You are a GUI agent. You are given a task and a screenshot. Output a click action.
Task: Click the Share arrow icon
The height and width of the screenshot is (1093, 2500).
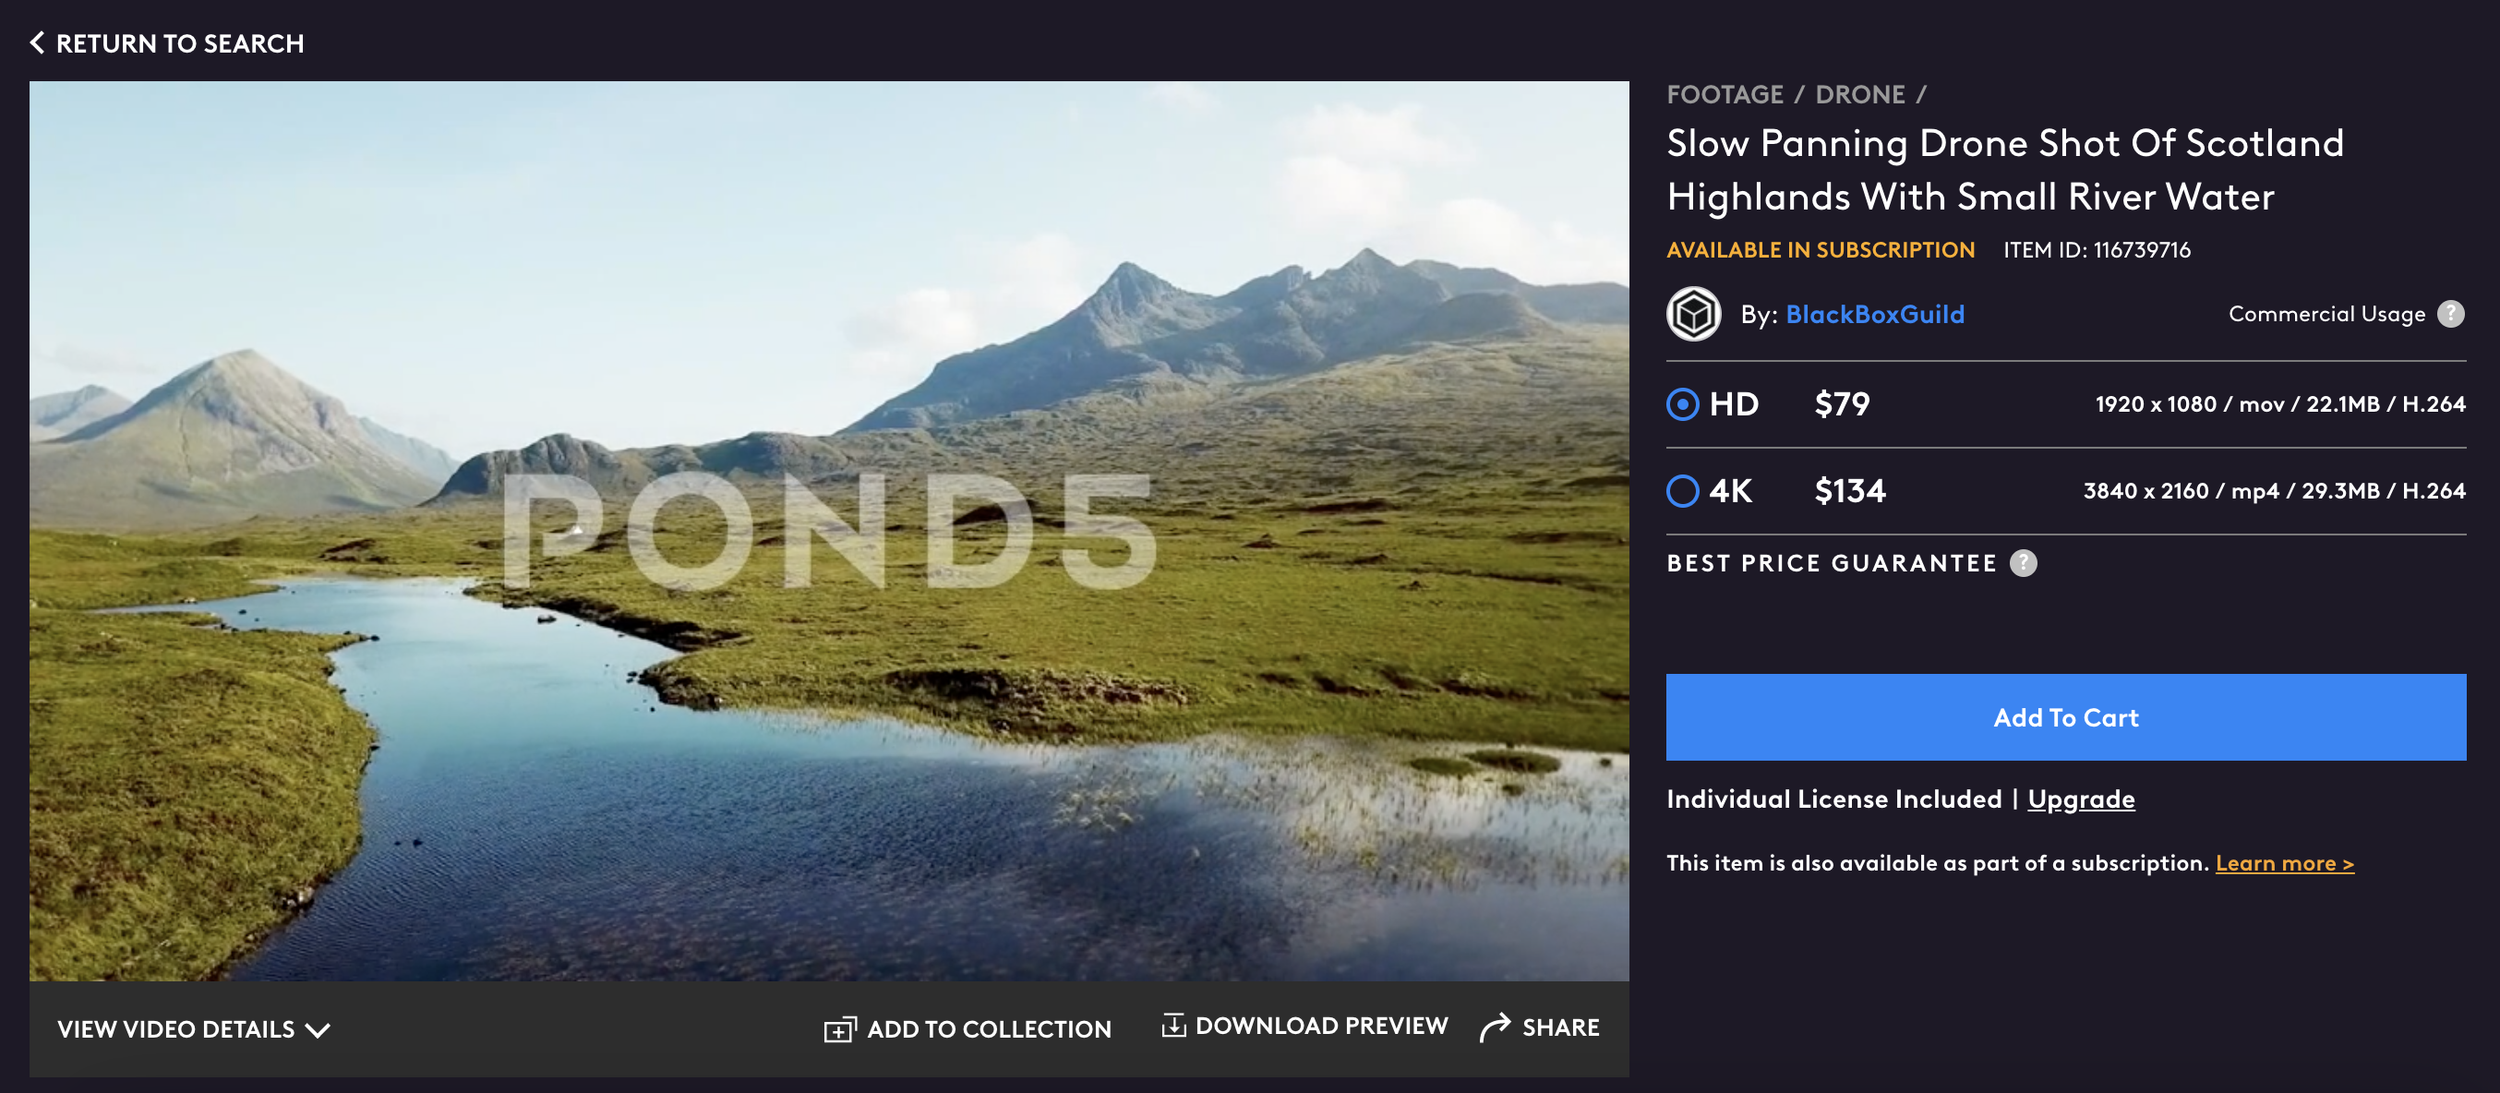click(1495, 1024)
